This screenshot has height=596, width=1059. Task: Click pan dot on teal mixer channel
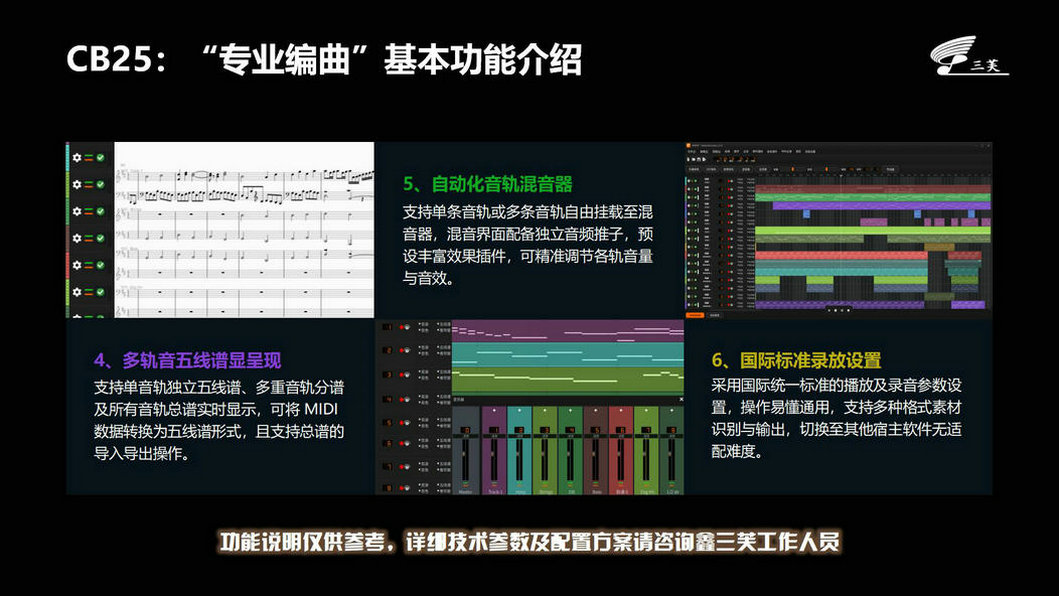(x=519, y=410)
